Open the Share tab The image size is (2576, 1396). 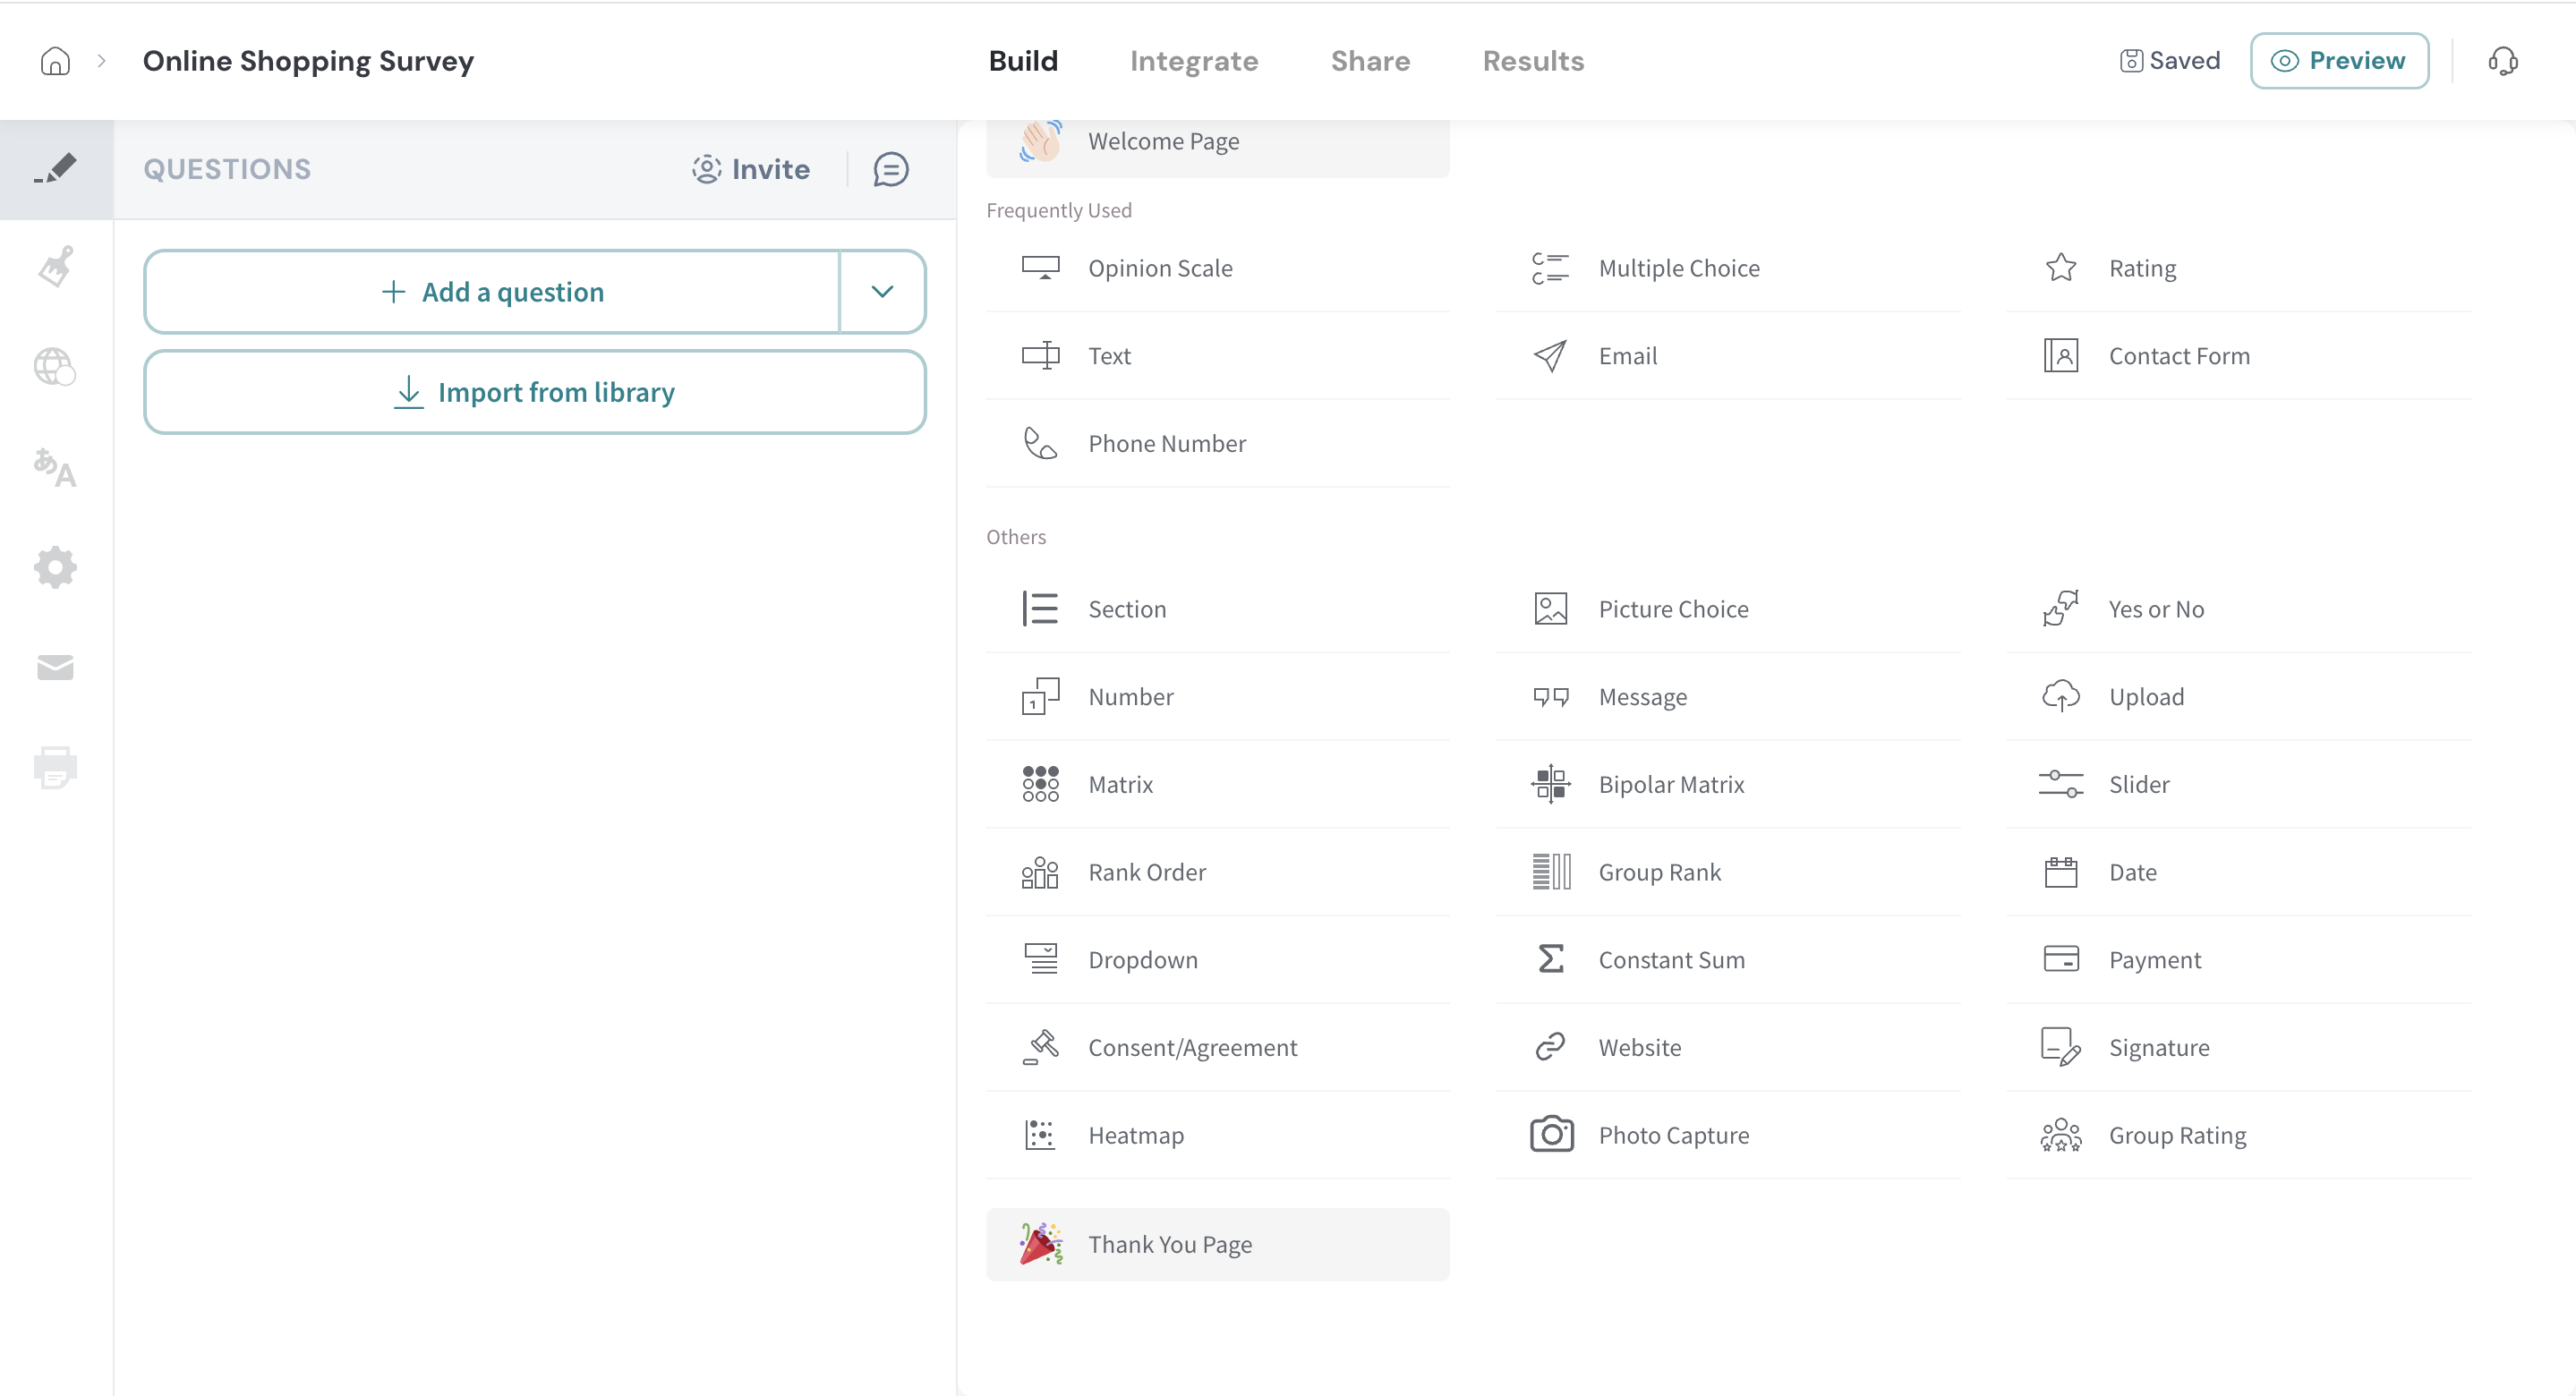tap(1369, 61)
